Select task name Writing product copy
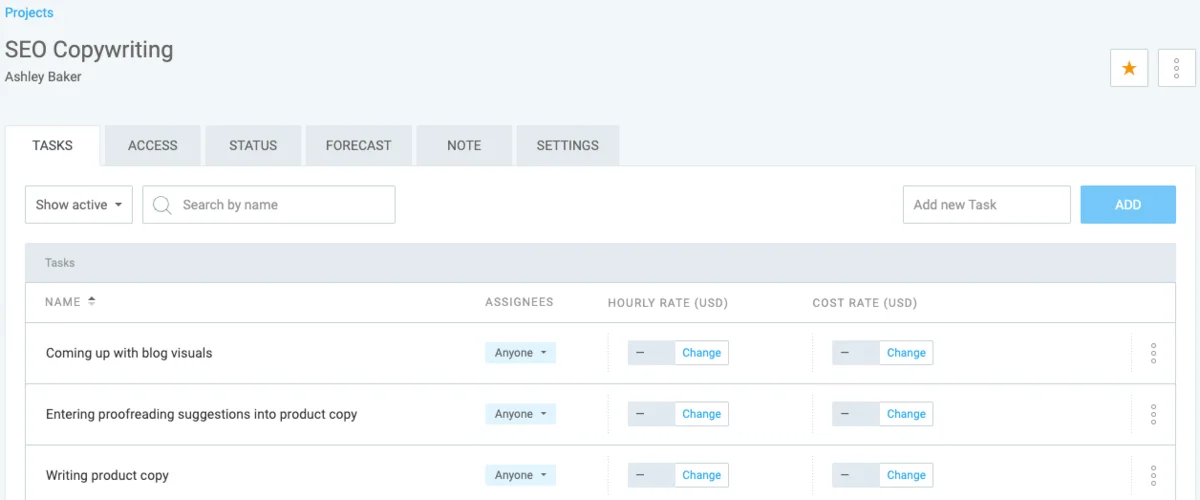1200x500 pixels. (x=107, y=475)
